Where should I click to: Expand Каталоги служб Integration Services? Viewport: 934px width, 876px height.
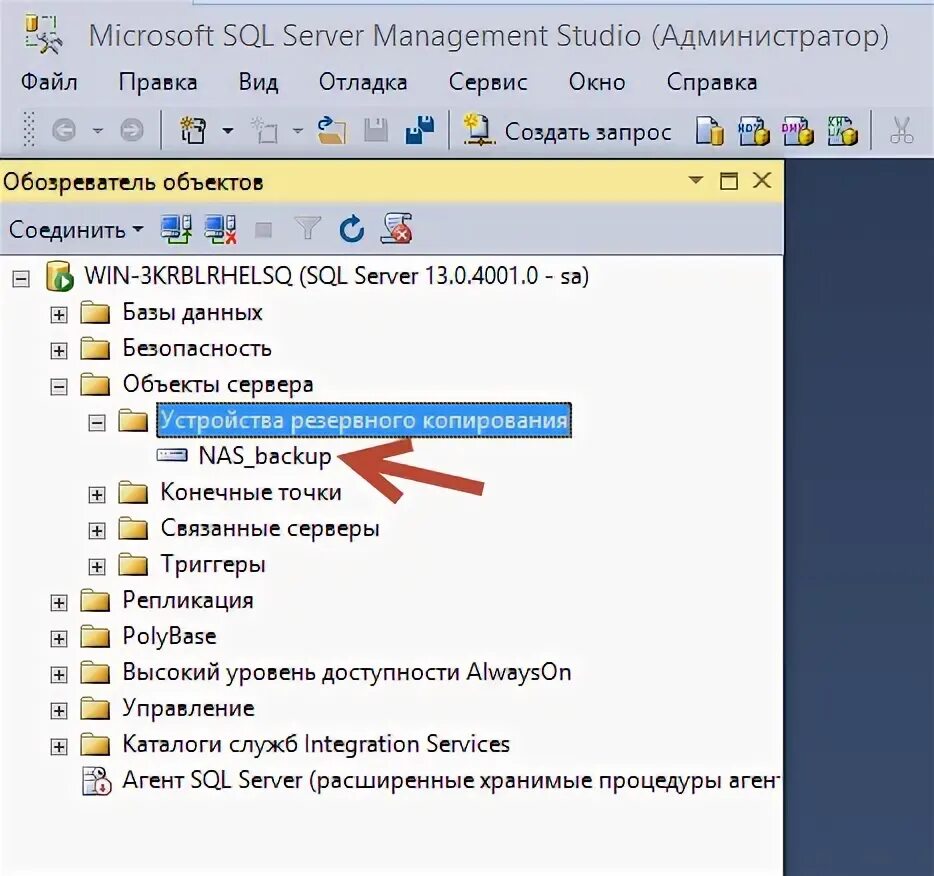pyautogui.click(x=58, y=747)
